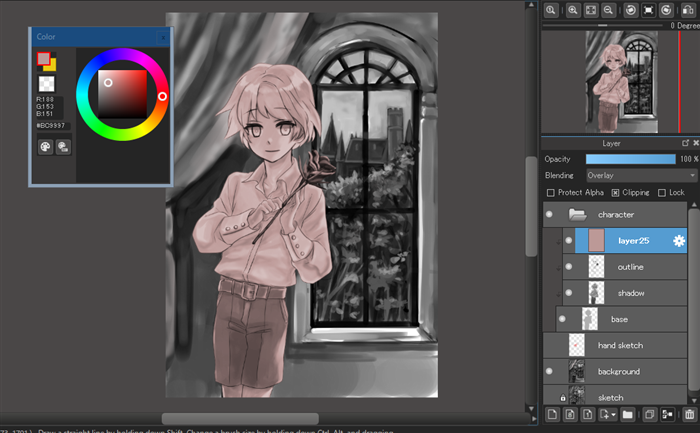700x433 pixels.
Task: Click the 100% zoom reset magnifier icon
Action: pyautogui.click(x=551, y=10)
